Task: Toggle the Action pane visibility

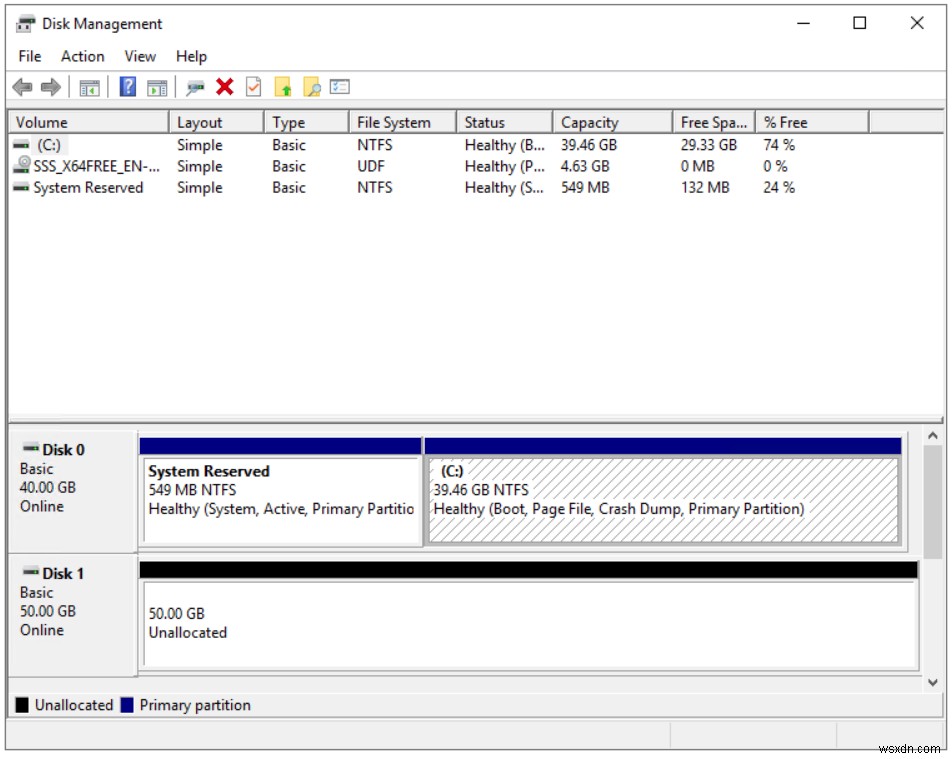Action: (156, 86)
